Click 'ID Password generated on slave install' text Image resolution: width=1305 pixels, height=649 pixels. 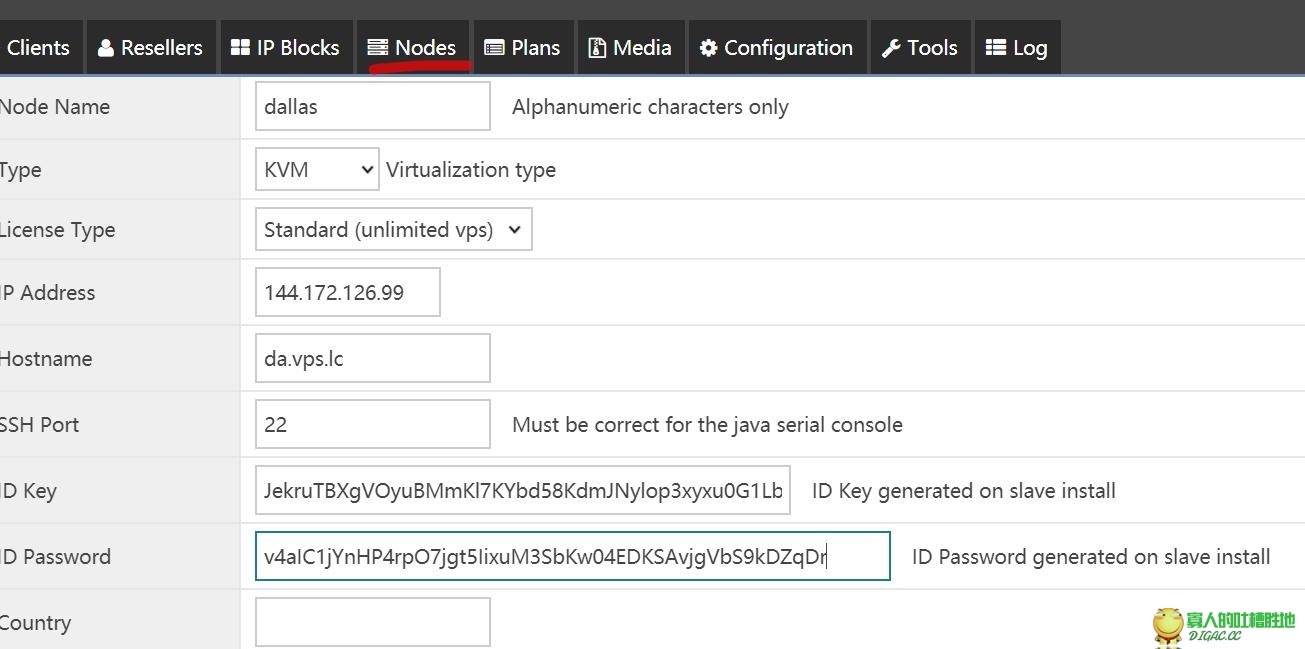(x=1091, y=557)
